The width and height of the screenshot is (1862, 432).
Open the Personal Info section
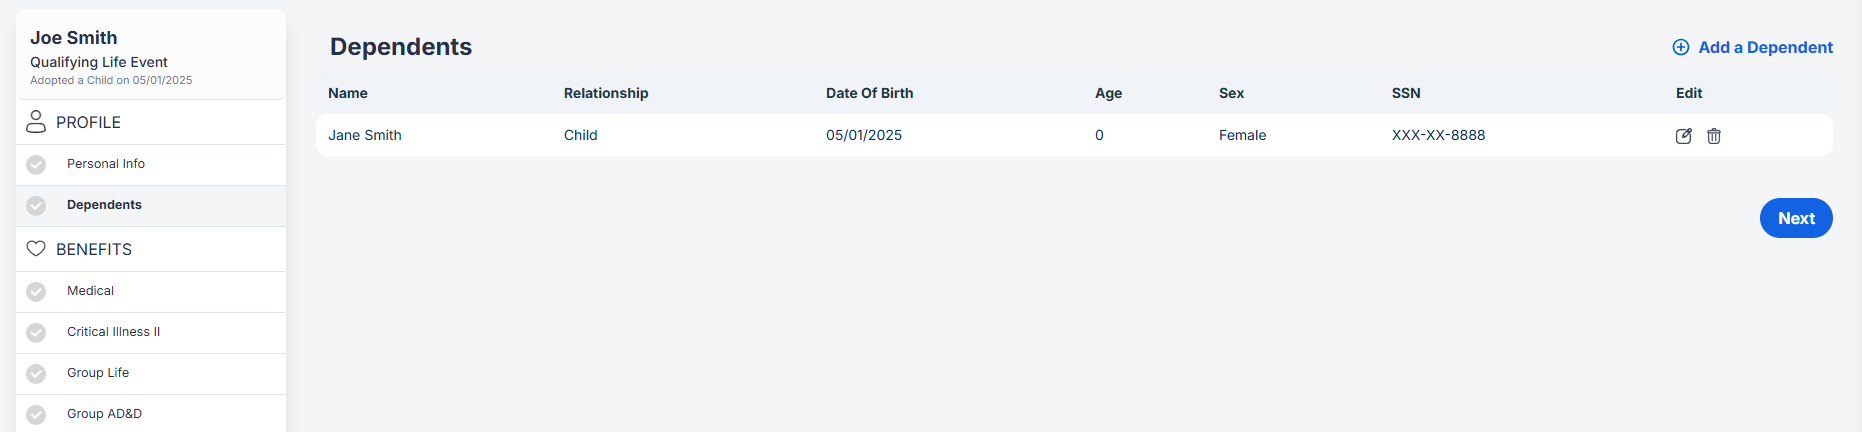point(151,164)
